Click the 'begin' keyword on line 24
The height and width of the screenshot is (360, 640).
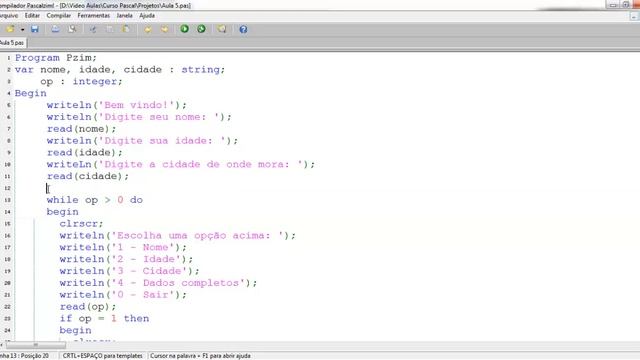pyautogui.click(x=76, y=330)
